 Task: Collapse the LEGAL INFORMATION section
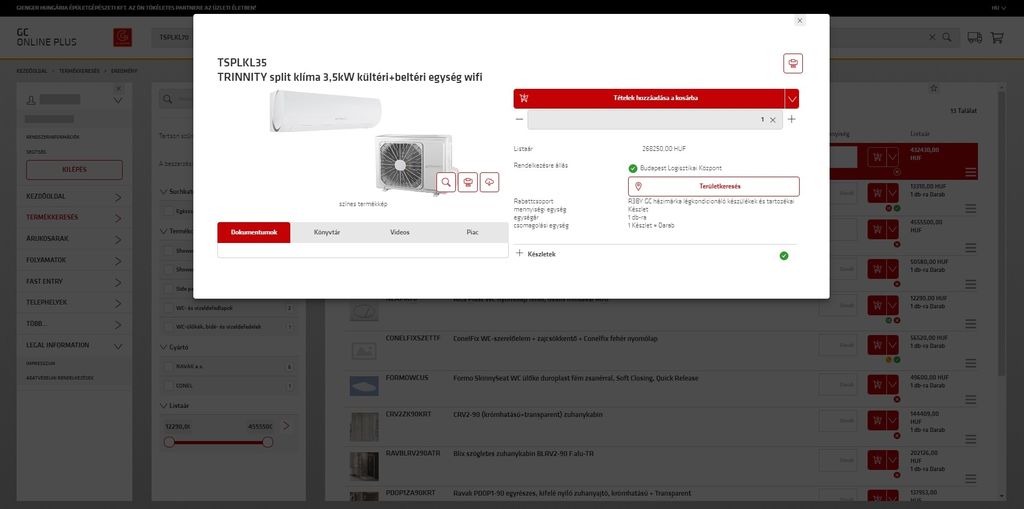pyautogui.click(x=74, y=346)
